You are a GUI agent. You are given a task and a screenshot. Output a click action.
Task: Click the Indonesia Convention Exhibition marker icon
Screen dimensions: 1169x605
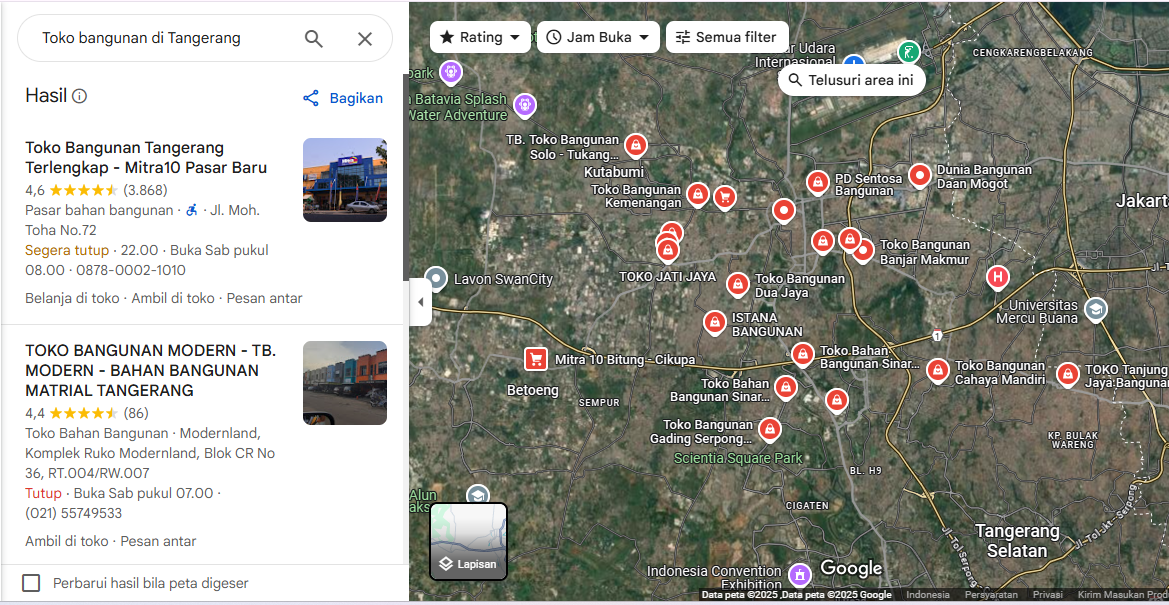799,574
